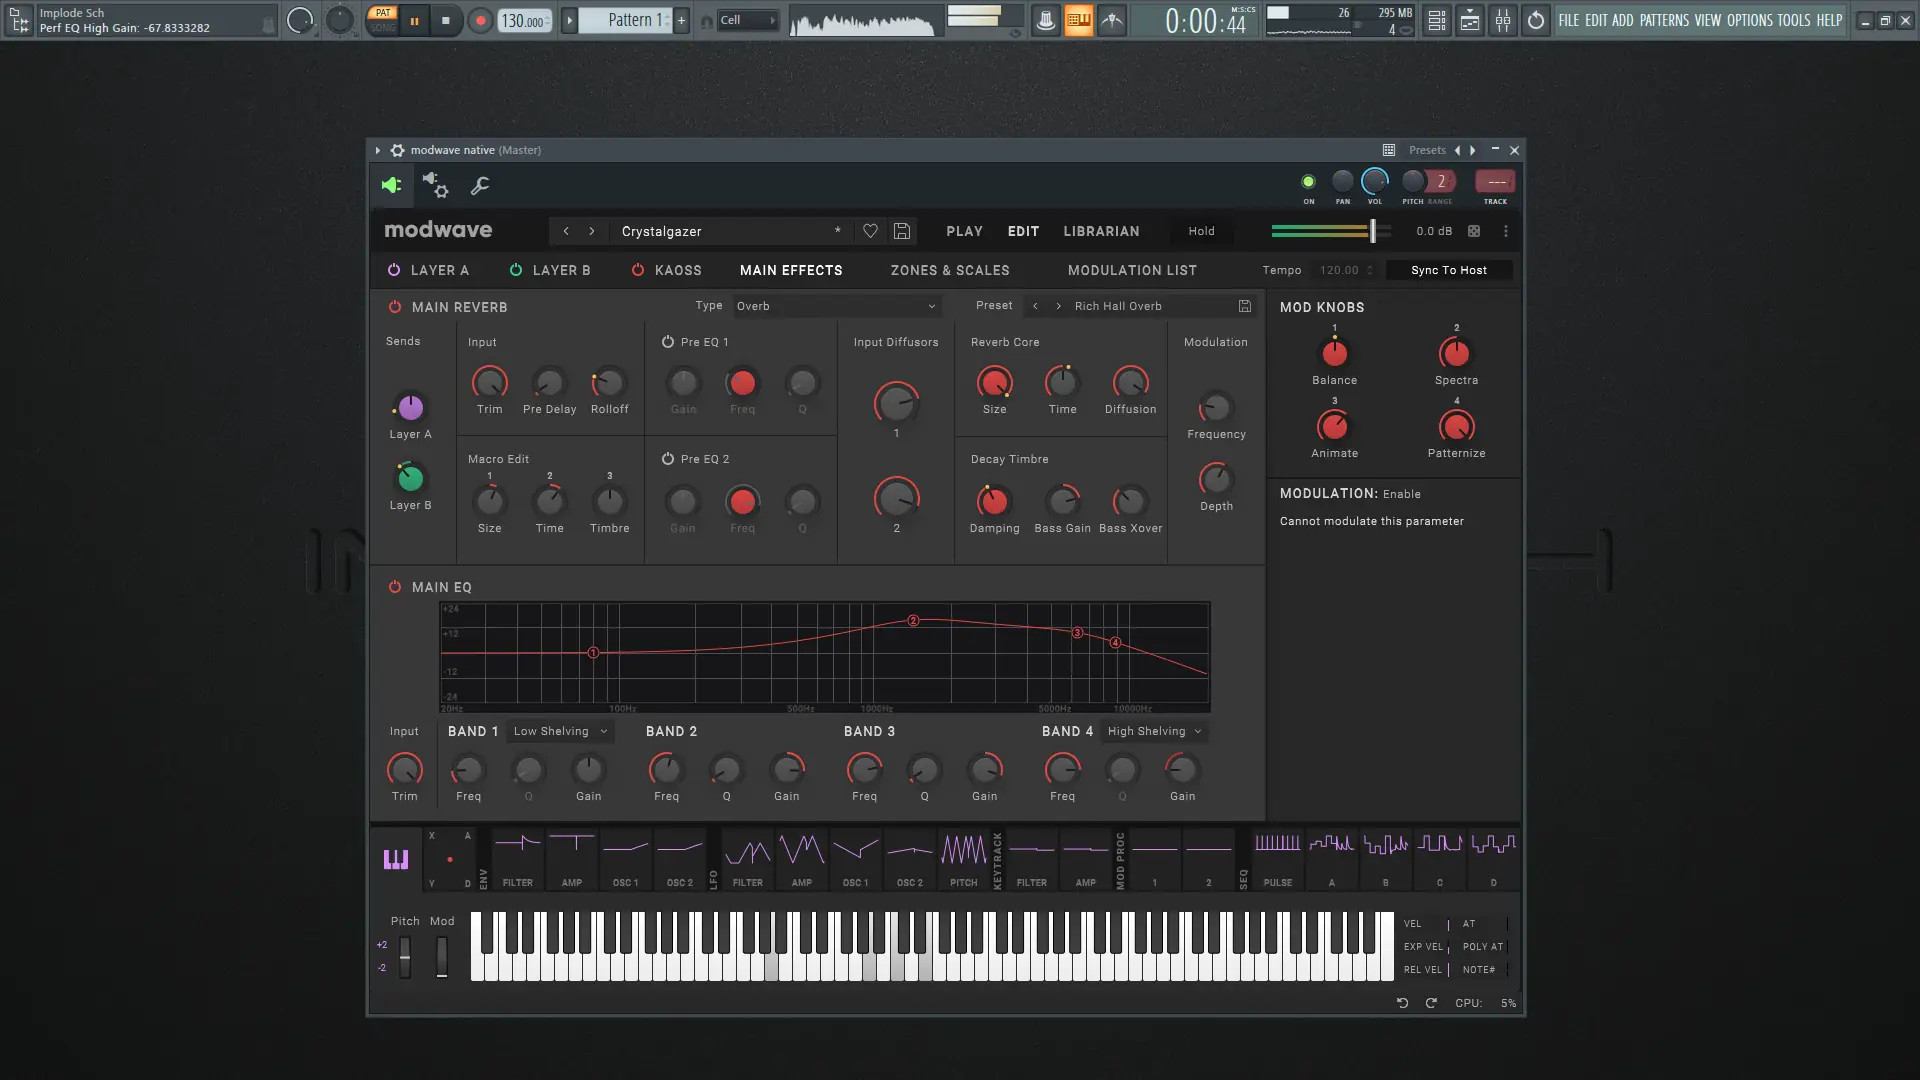
Task: Toggle the Main EQ power button
Action: 395,587
